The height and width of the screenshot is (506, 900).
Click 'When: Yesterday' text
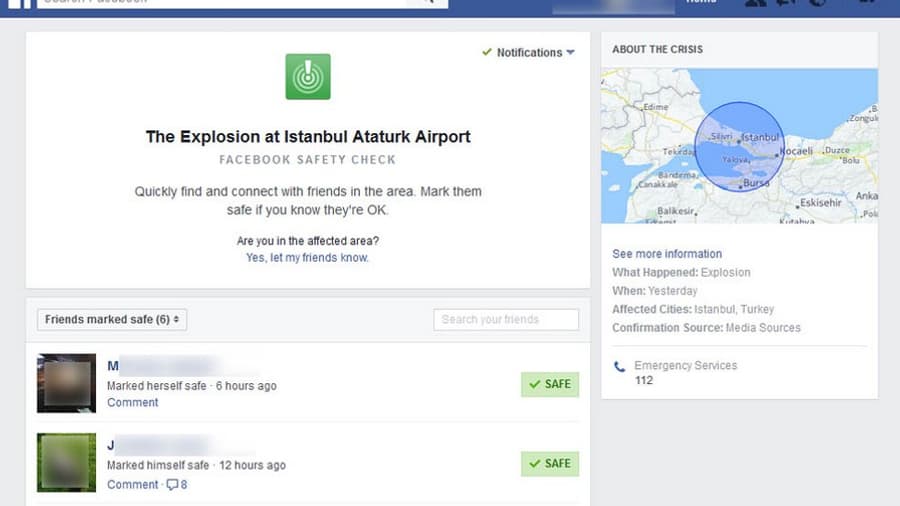coord(655,291)
